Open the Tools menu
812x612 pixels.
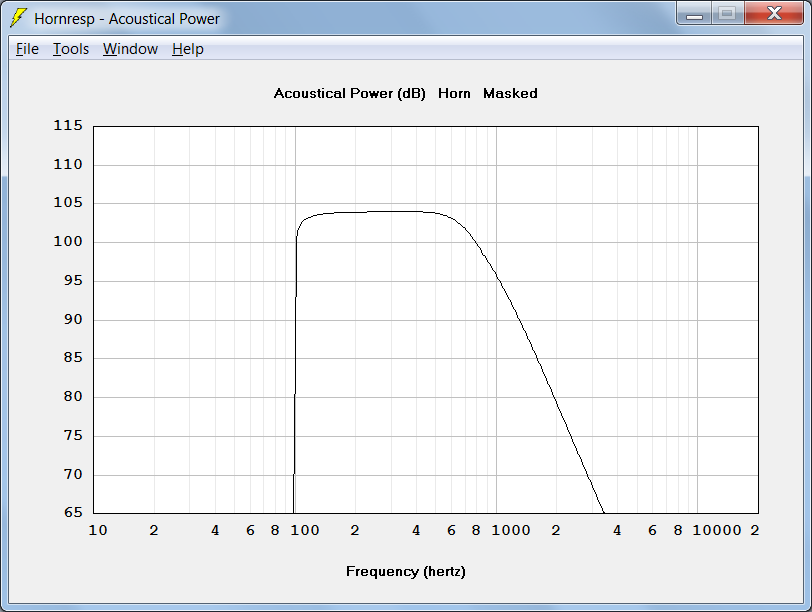(x=71, y=49)
